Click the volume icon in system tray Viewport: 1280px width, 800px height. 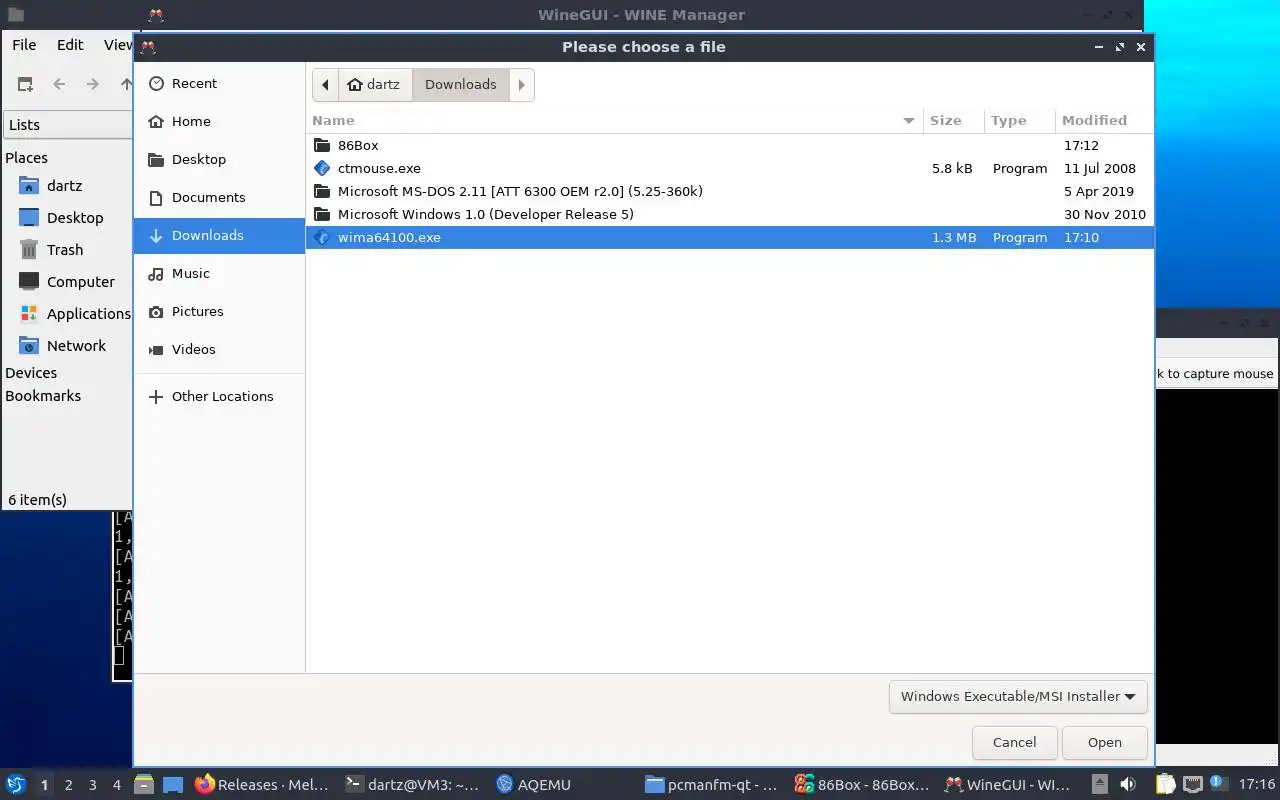point(1128,785)
